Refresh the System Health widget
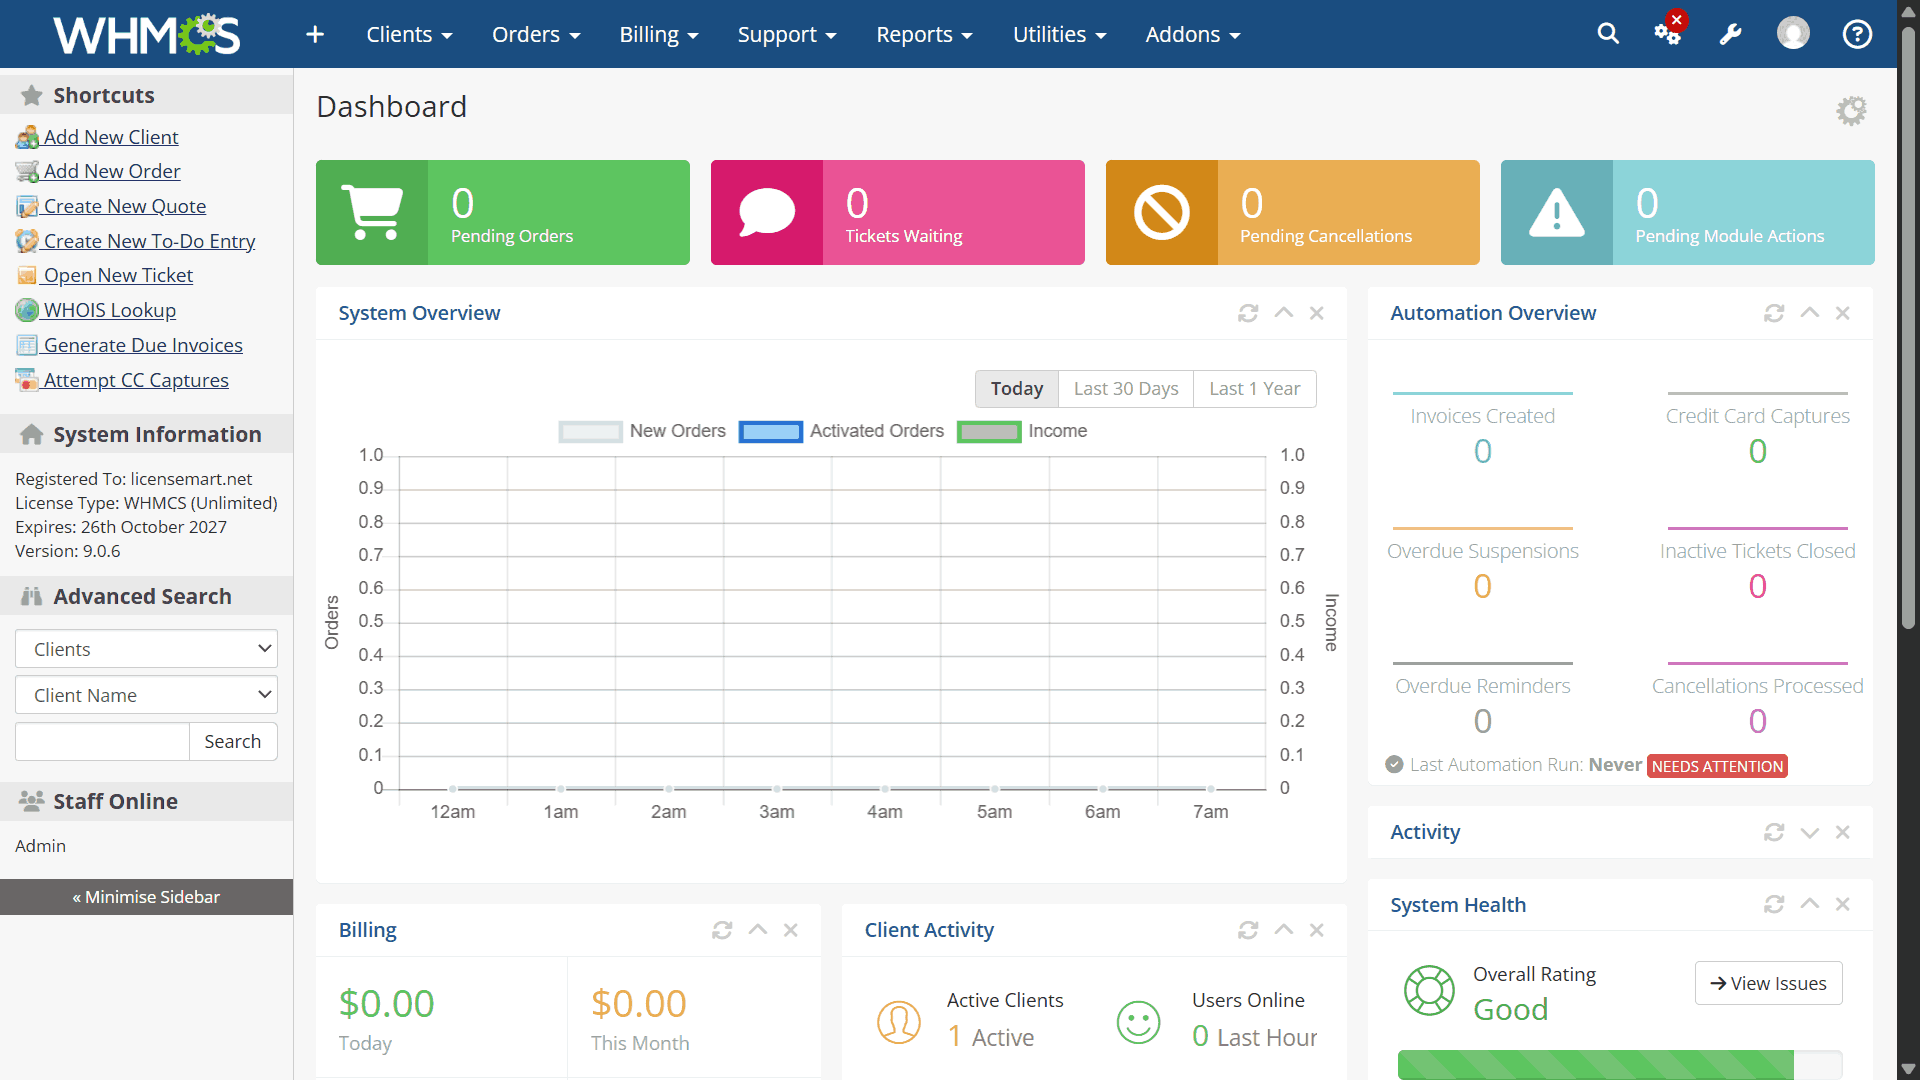This screenshot has width=1920, height=1080. [x=1774, y=904]
